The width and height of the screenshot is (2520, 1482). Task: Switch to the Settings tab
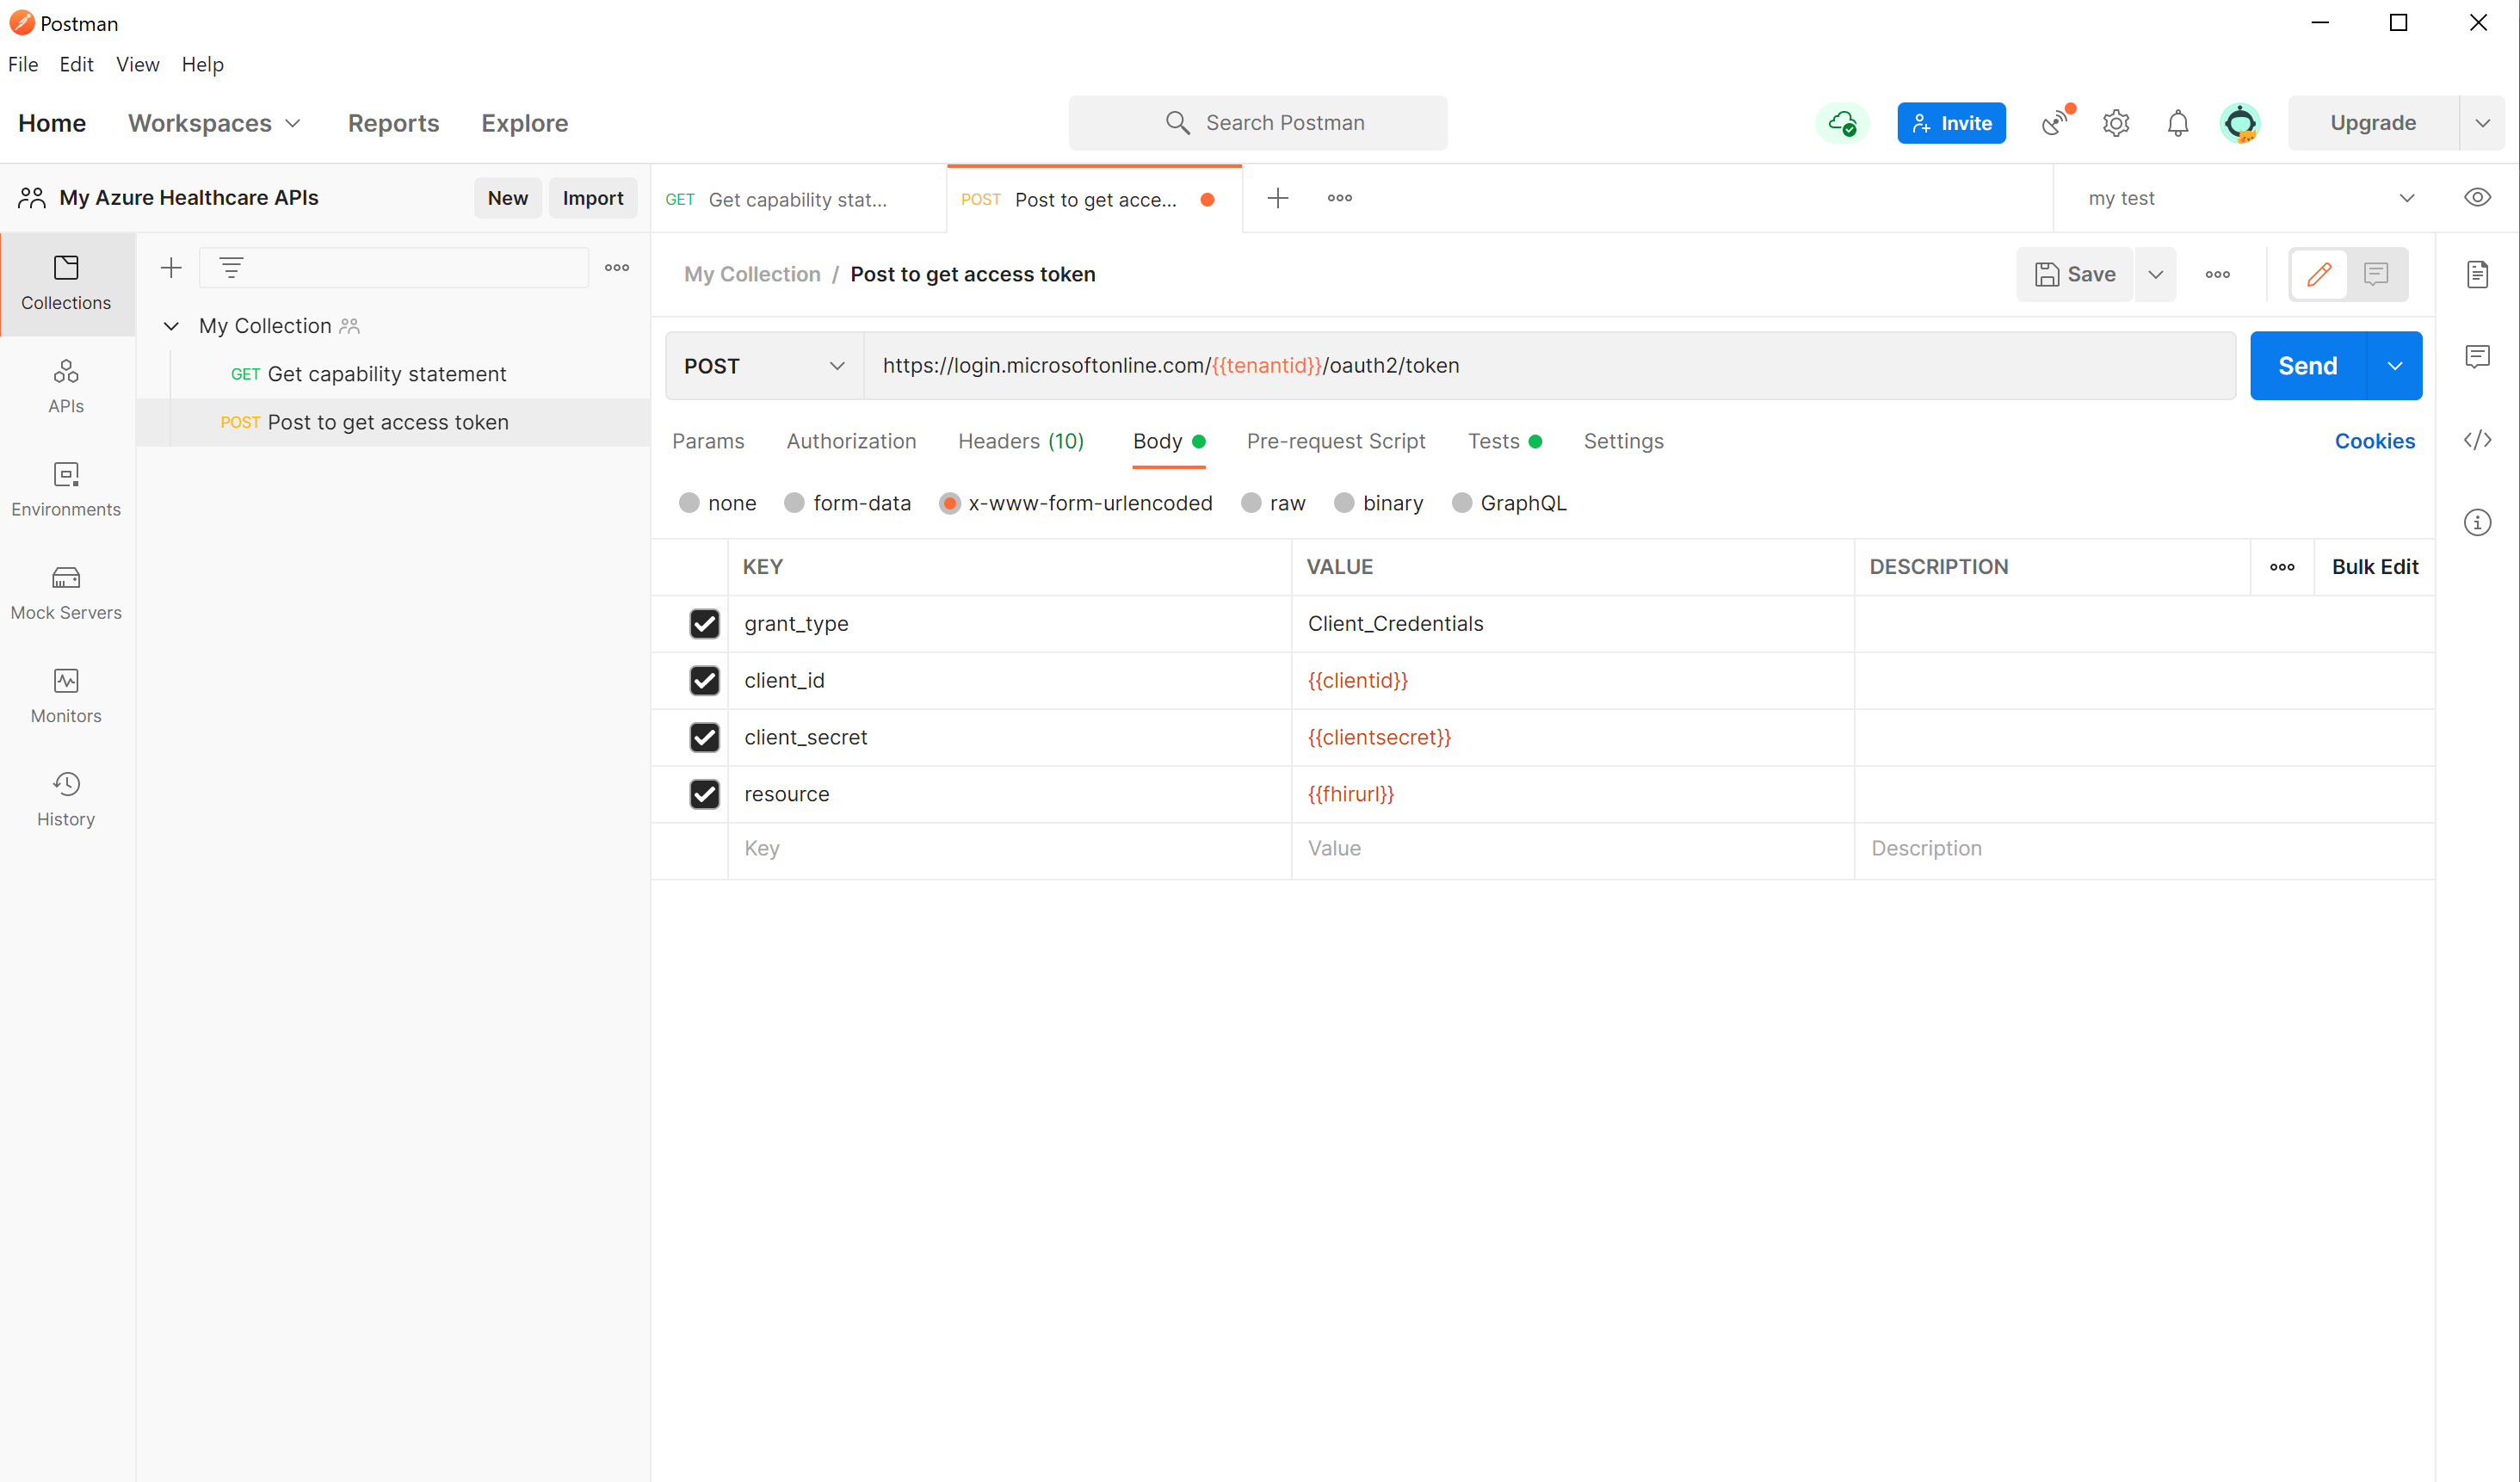[x=1623, y=441]
